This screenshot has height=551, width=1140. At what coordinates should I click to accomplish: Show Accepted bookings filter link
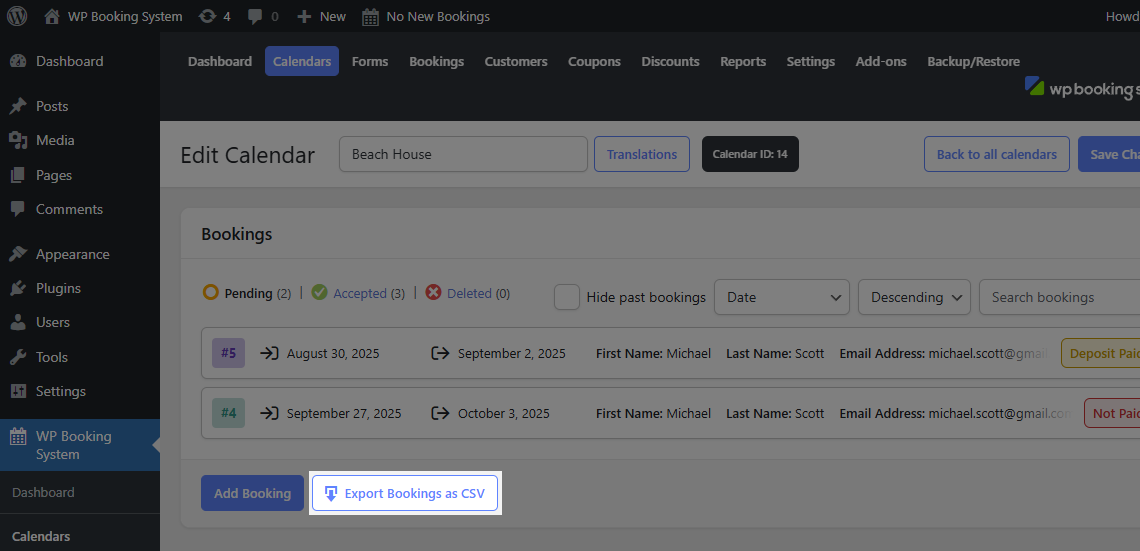[359, 294]
